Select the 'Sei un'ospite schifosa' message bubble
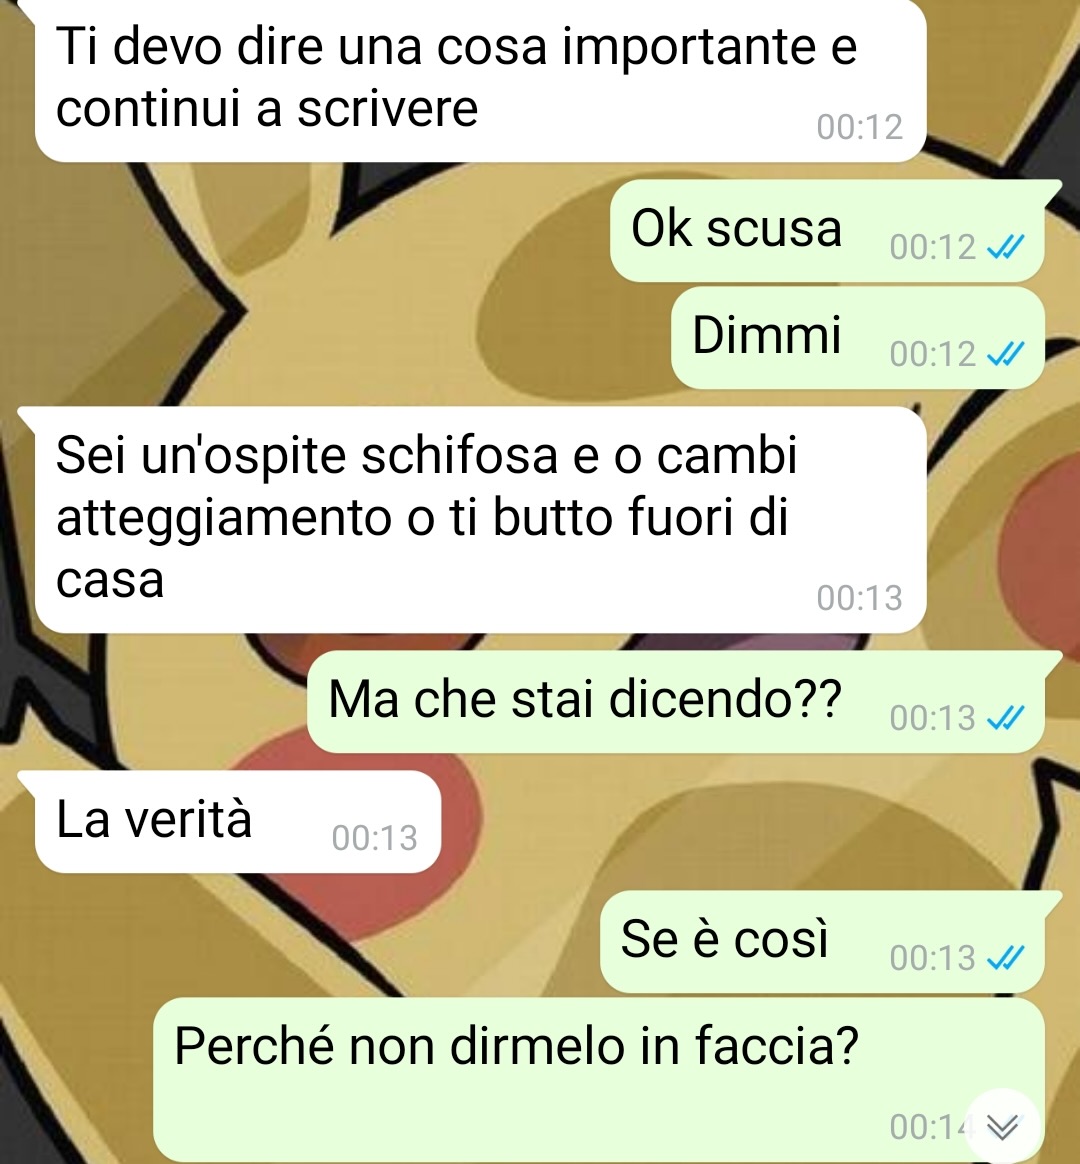This screenshot has width=1080, height=1164. point(480,520)
